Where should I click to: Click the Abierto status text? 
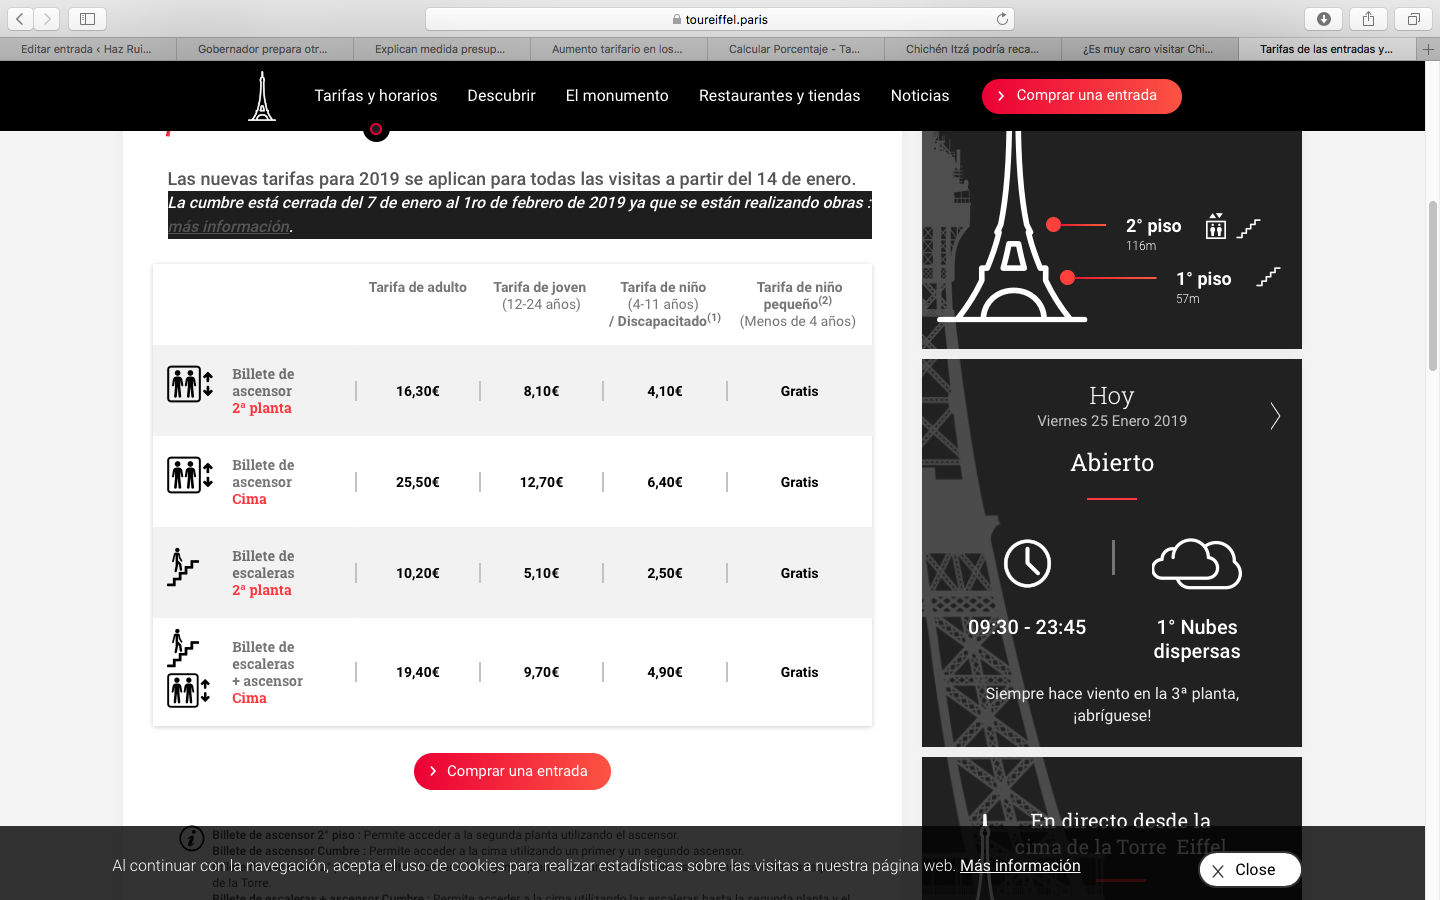click(x=1112, y=463)
